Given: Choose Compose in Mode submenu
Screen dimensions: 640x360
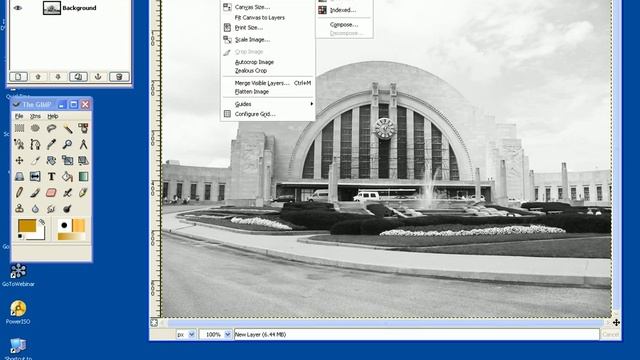Looking at the screenshot, I should pyautogui.click(x=344, y=24).
